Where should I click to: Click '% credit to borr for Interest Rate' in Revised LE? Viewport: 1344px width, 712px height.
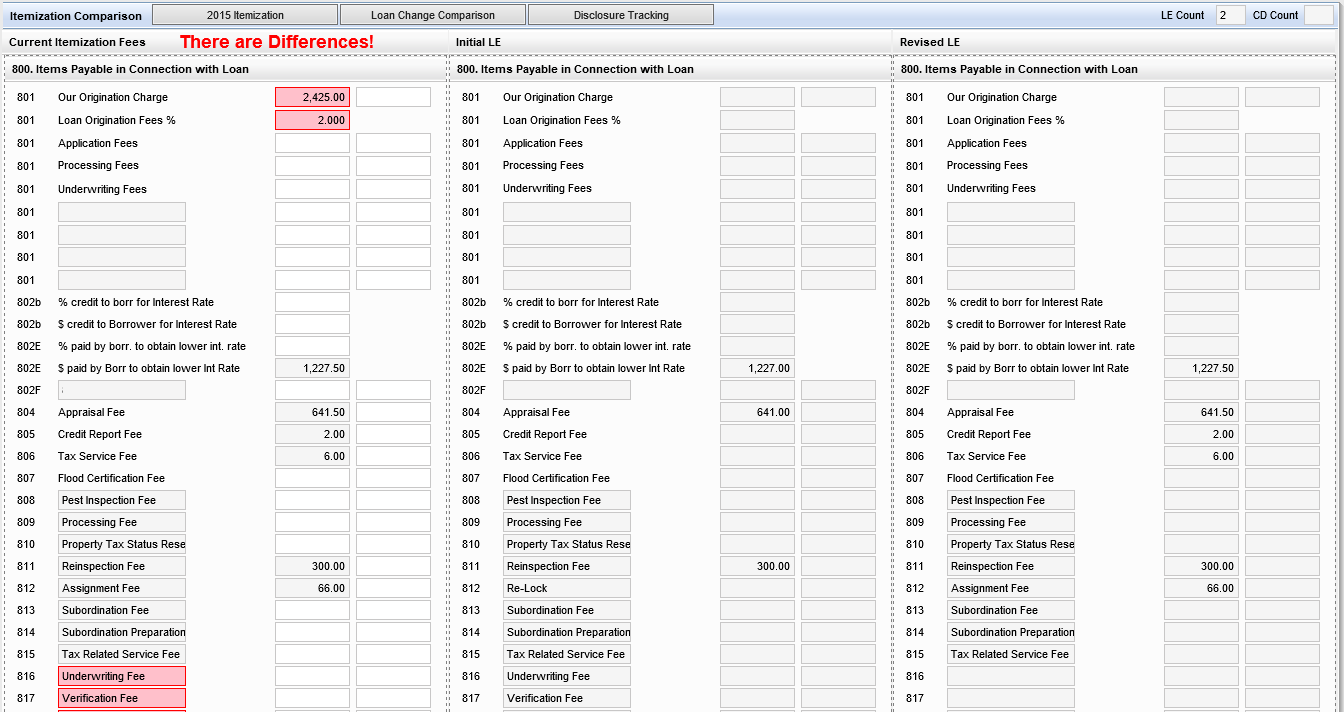point(1025,302)
